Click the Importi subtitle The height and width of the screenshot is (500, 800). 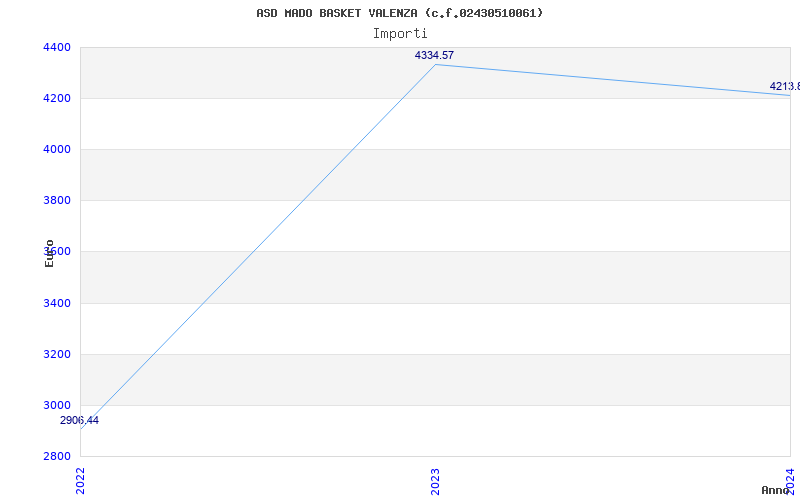pos(399,34)
